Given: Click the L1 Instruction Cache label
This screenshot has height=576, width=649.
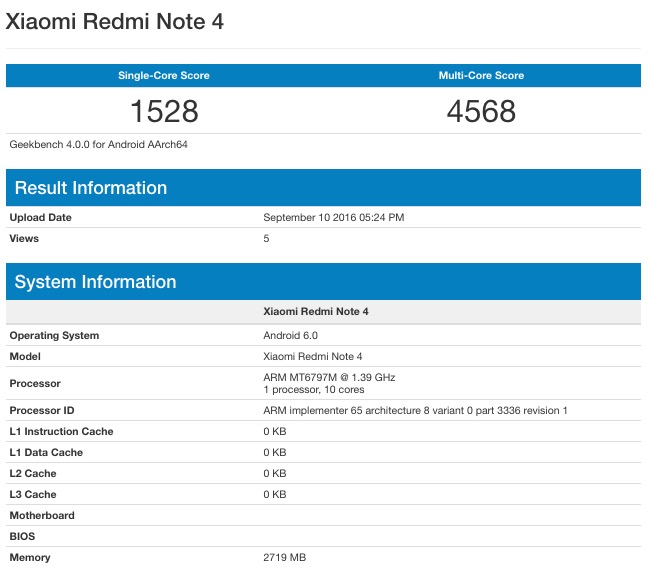Looking at the screenshot, I should pos(61,431).
